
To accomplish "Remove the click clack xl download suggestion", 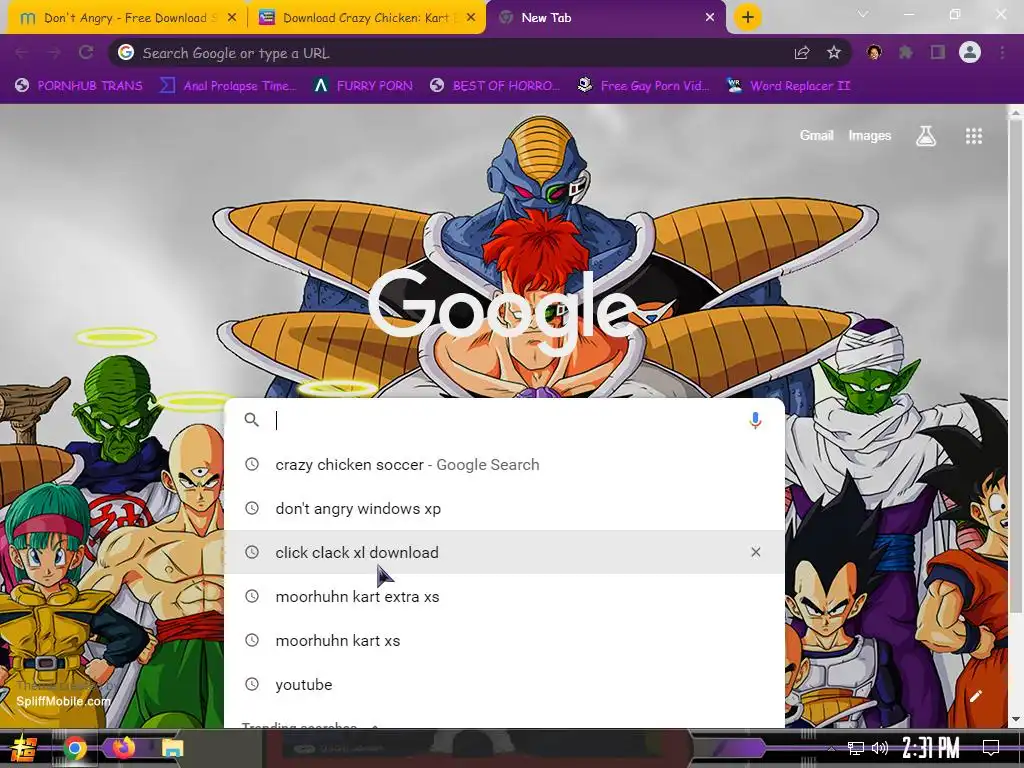I will (x=756, y=552).
